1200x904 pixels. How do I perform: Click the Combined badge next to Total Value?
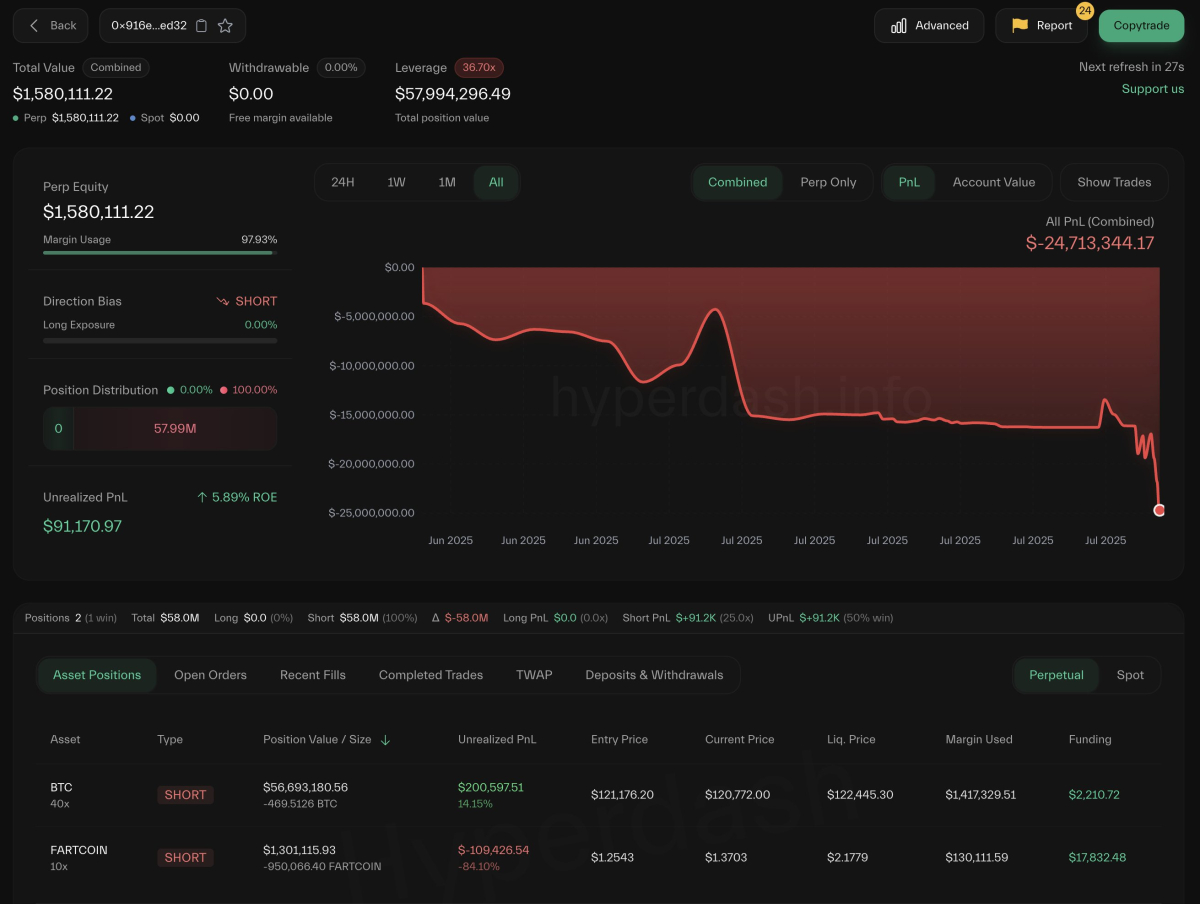coord(116,68)
